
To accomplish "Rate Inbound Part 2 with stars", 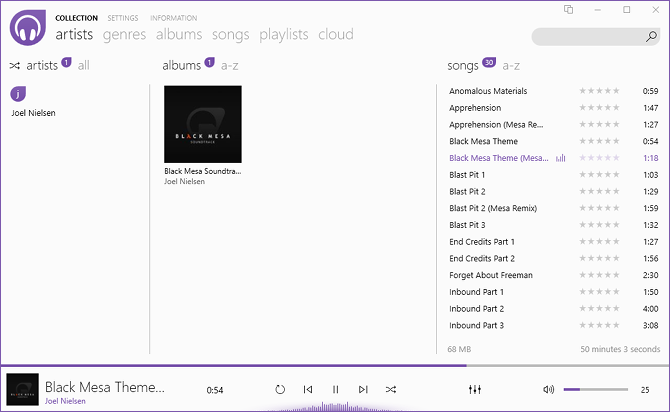I will click(599, 308).
